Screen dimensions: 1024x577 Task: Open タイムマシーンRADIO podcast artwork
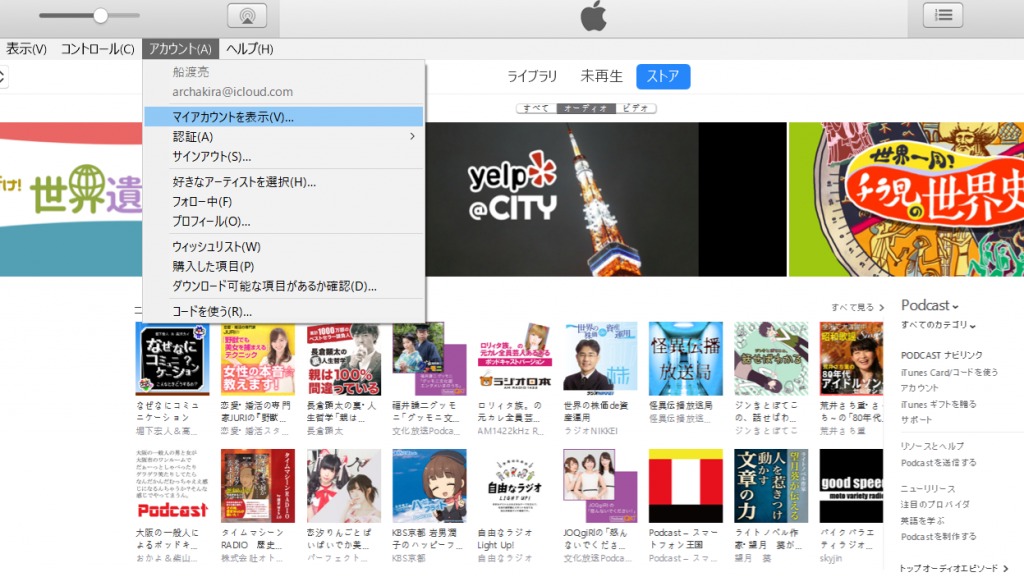[257, 486]
